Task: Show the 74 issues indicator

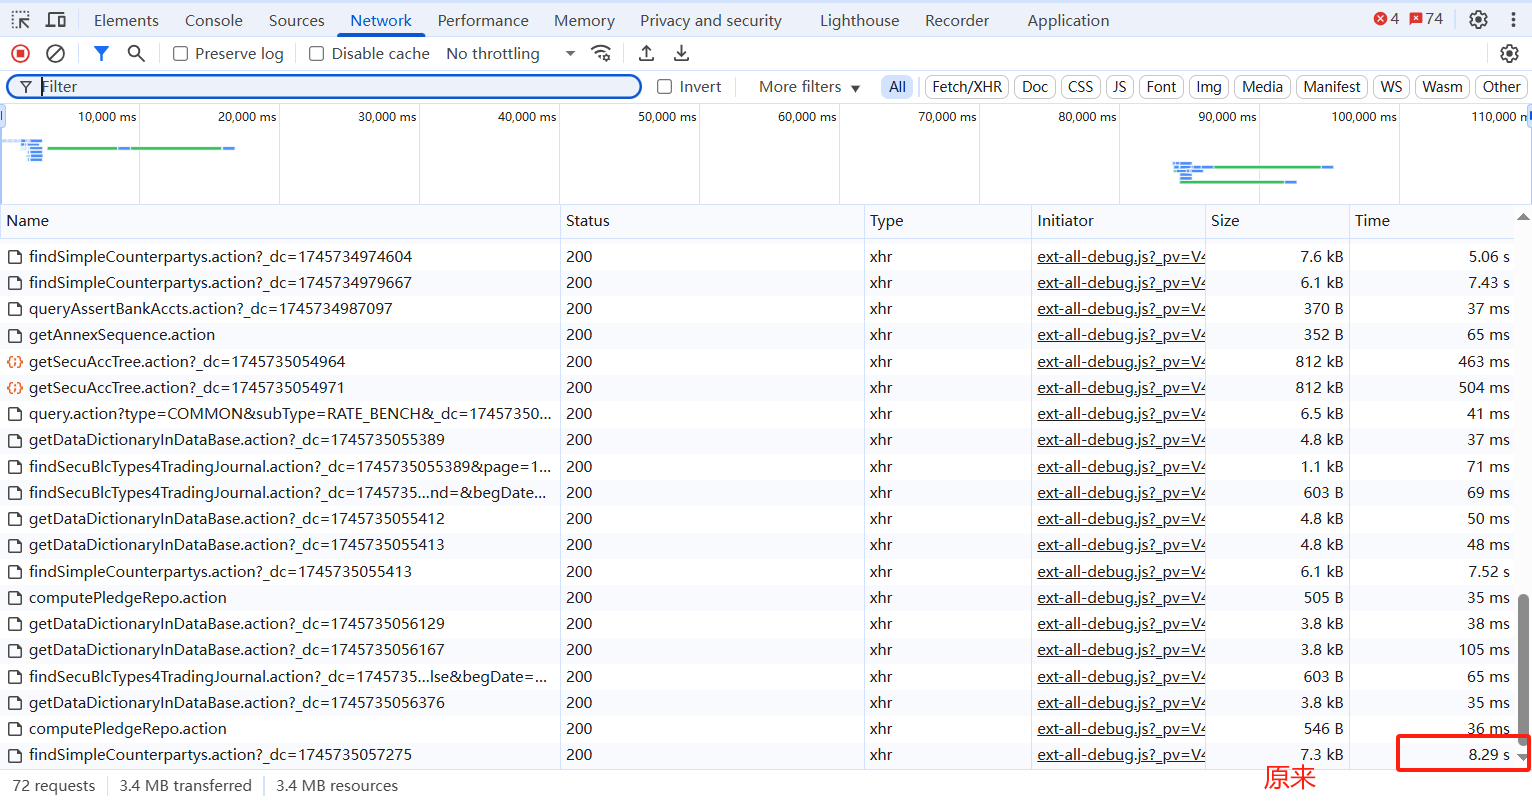Action: point(1426,19)
